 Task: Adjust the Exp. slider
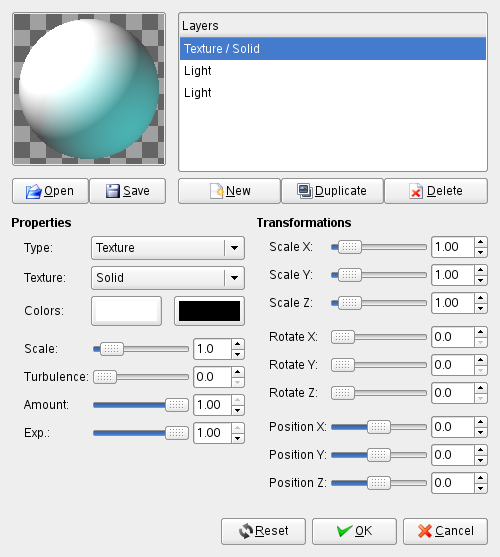coord(141,433)
